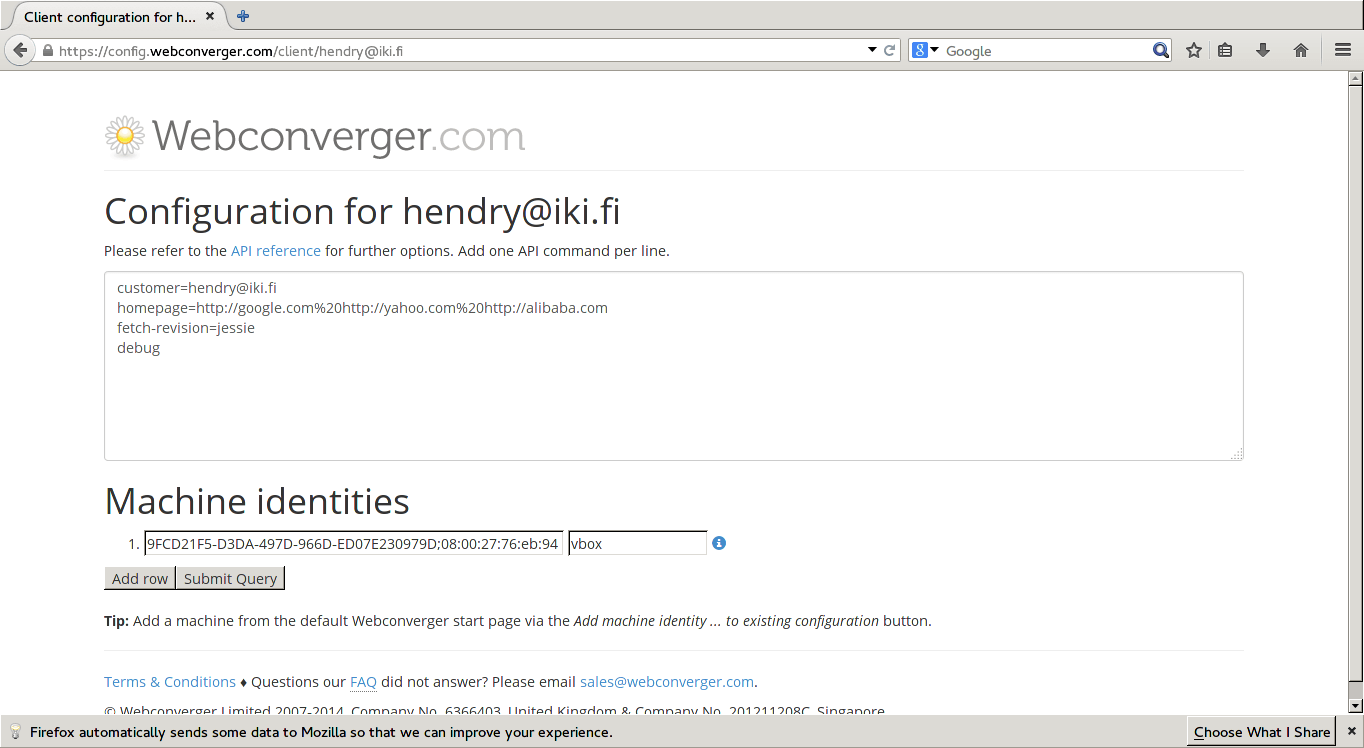This screenshot has height=748, width=1364.
Task: Click the lightbulb icon in notification bar
Action: click(x=15, y=732)
